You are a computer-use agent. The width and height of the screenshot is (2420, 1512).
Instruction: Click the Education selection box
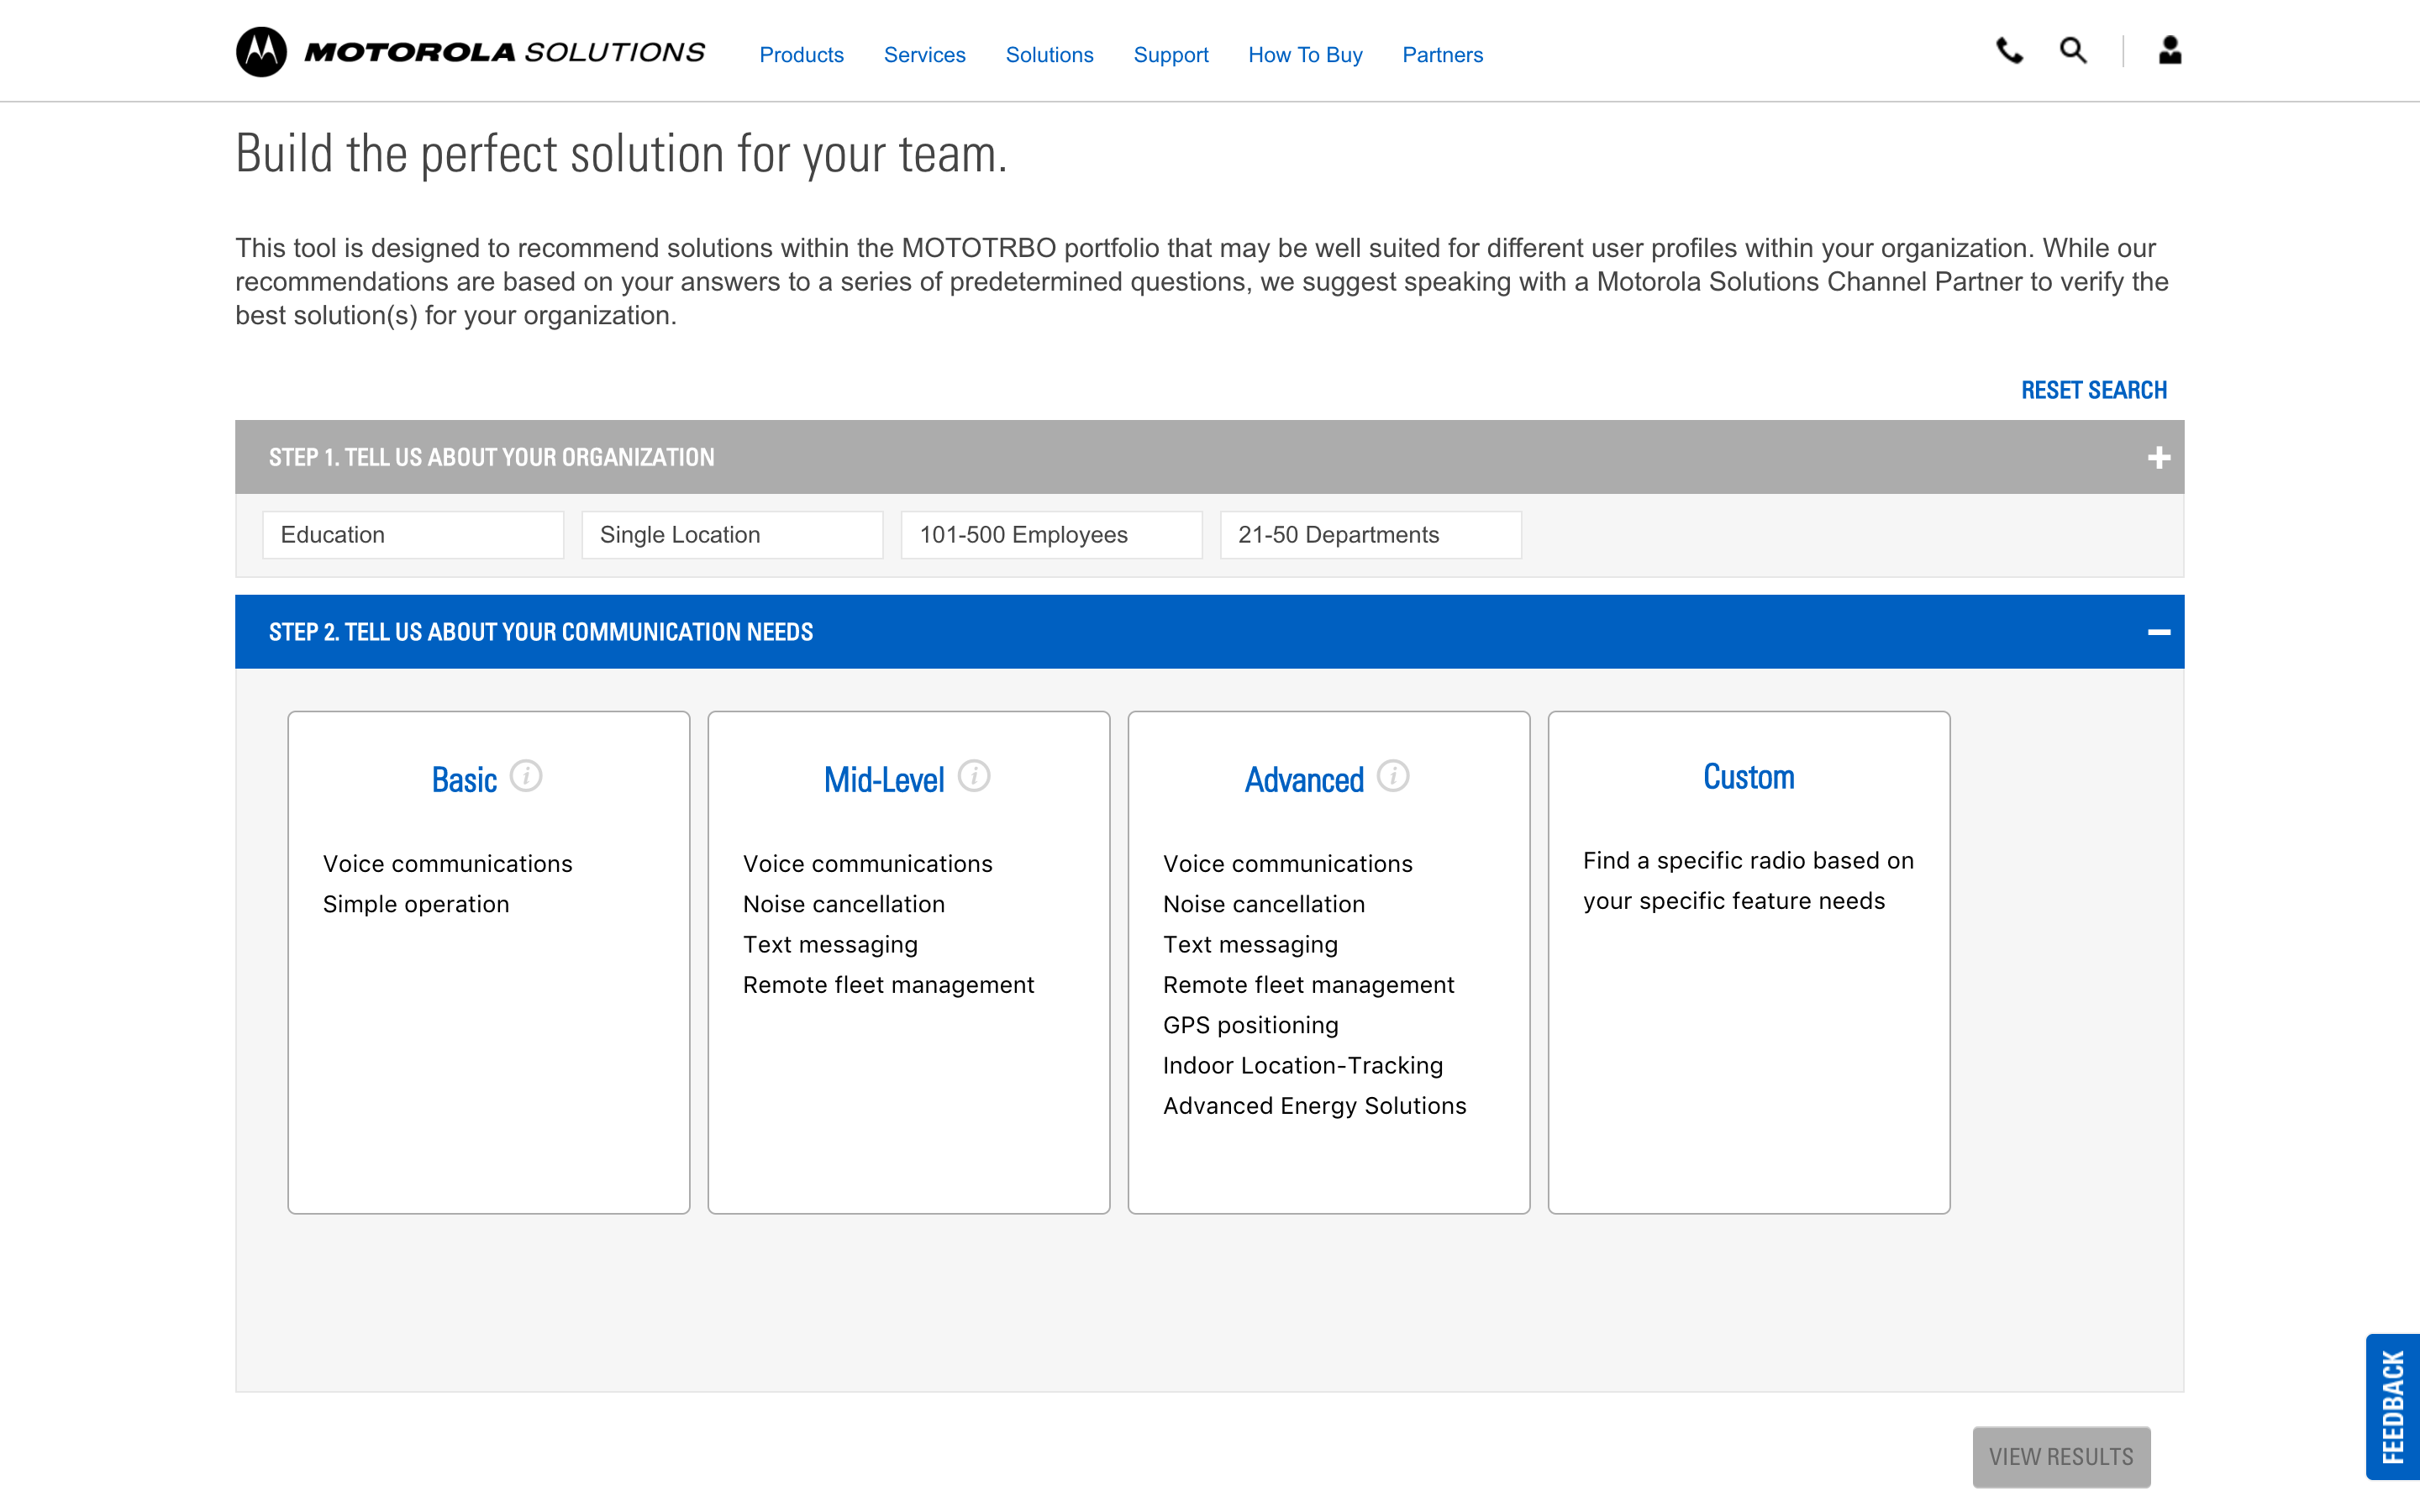[413, 535]
